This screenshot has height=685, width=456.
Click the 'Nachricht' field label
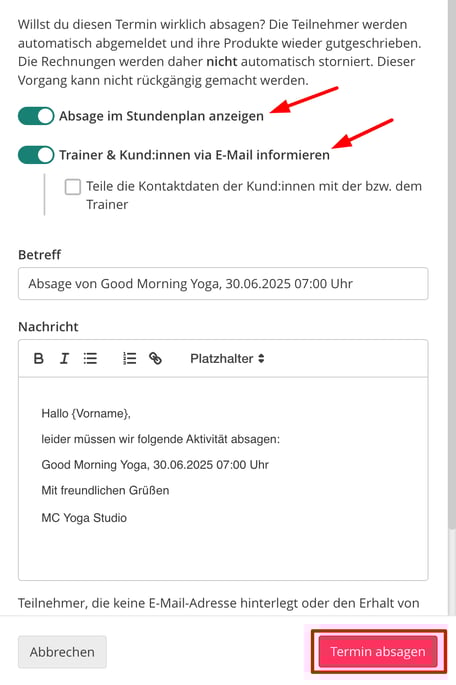pos(48,326)
